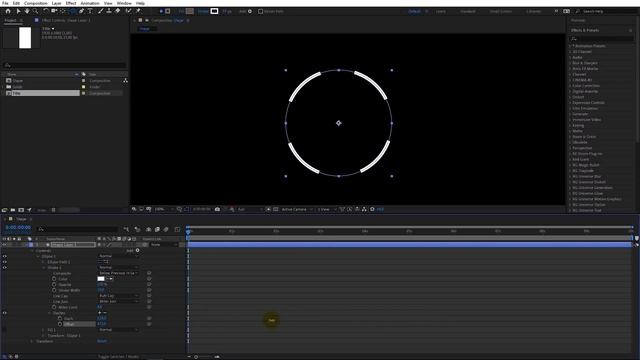The width and height of the screenshot is (640, 360).
Task: Click the Offset value field
Action: [102, 324]
